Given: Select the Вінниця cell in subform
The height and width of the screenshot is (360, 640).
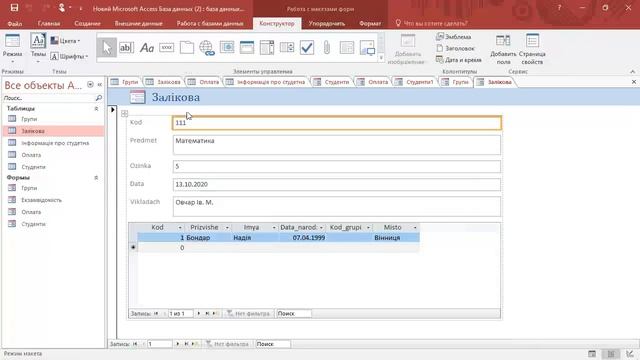Looking at the screenshot, I should click(396, 238).
